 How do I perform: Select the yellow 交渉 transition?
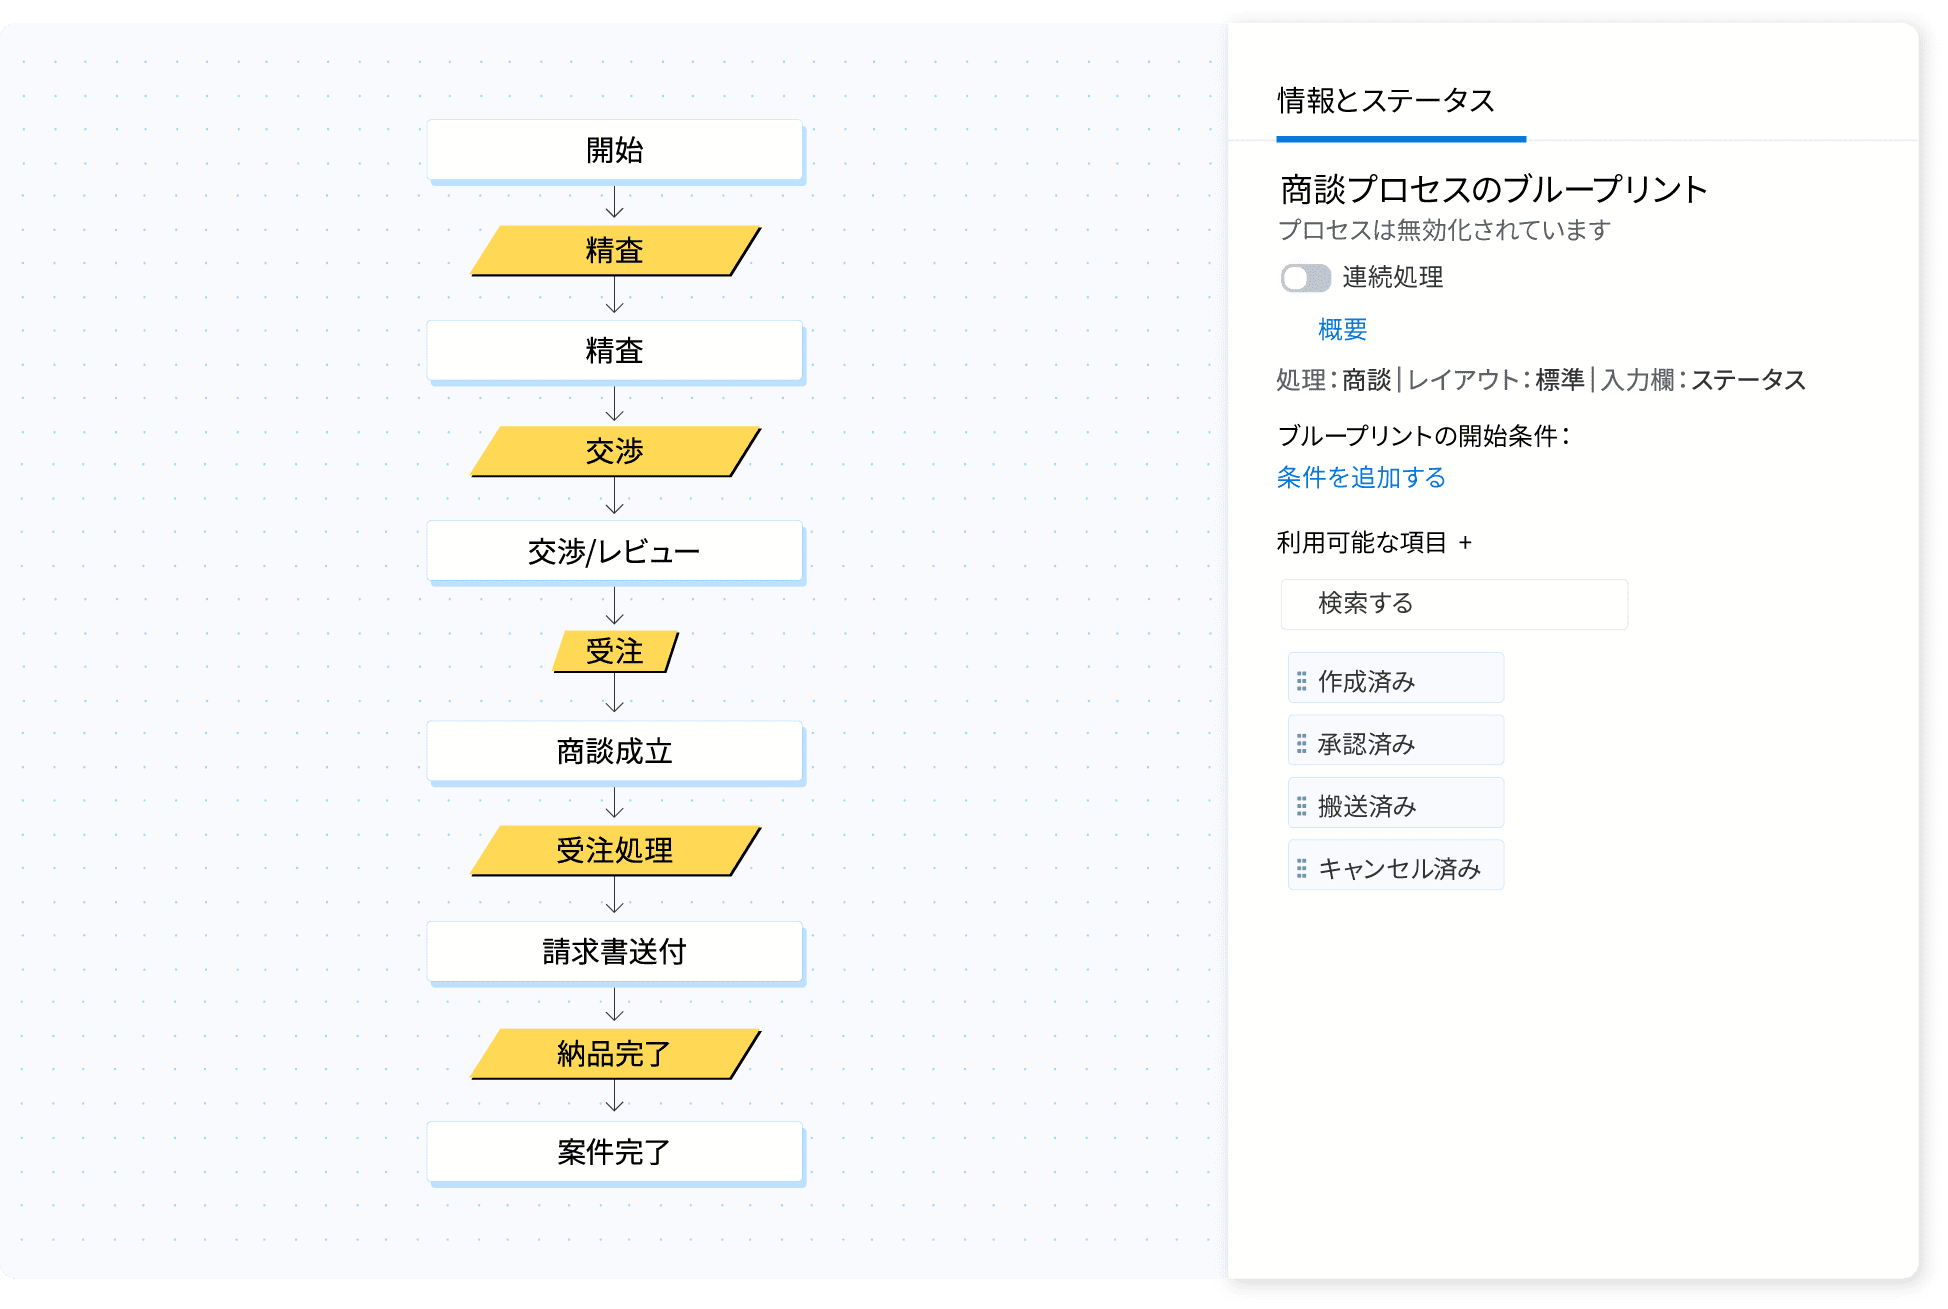pos(614,451)
